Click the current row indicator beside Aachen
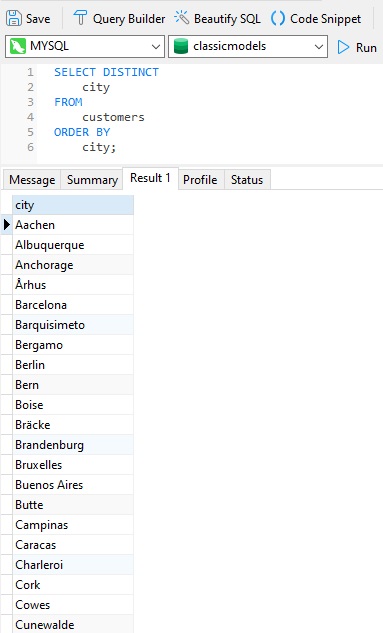 pos(6,225)
